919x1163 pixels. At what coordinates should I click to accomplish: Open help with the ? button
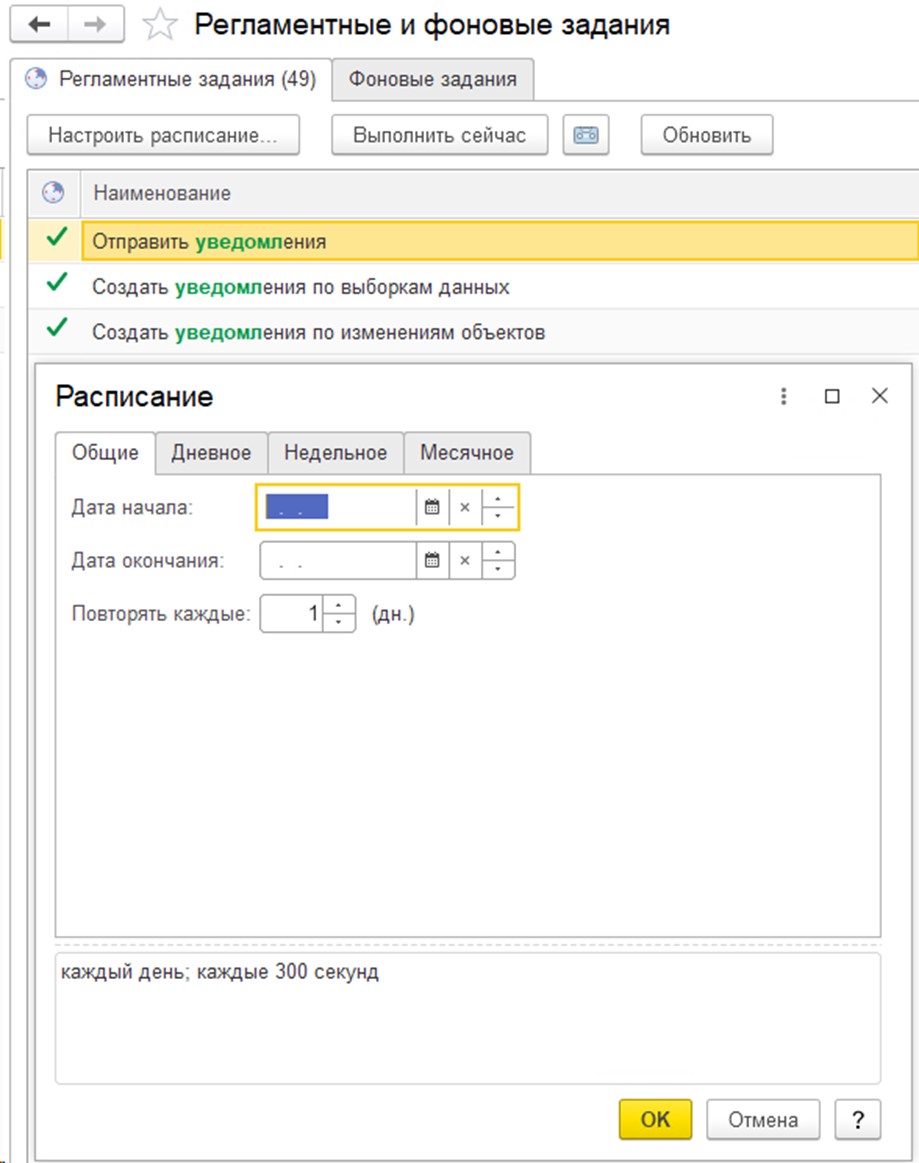(x=858, y=1119)
